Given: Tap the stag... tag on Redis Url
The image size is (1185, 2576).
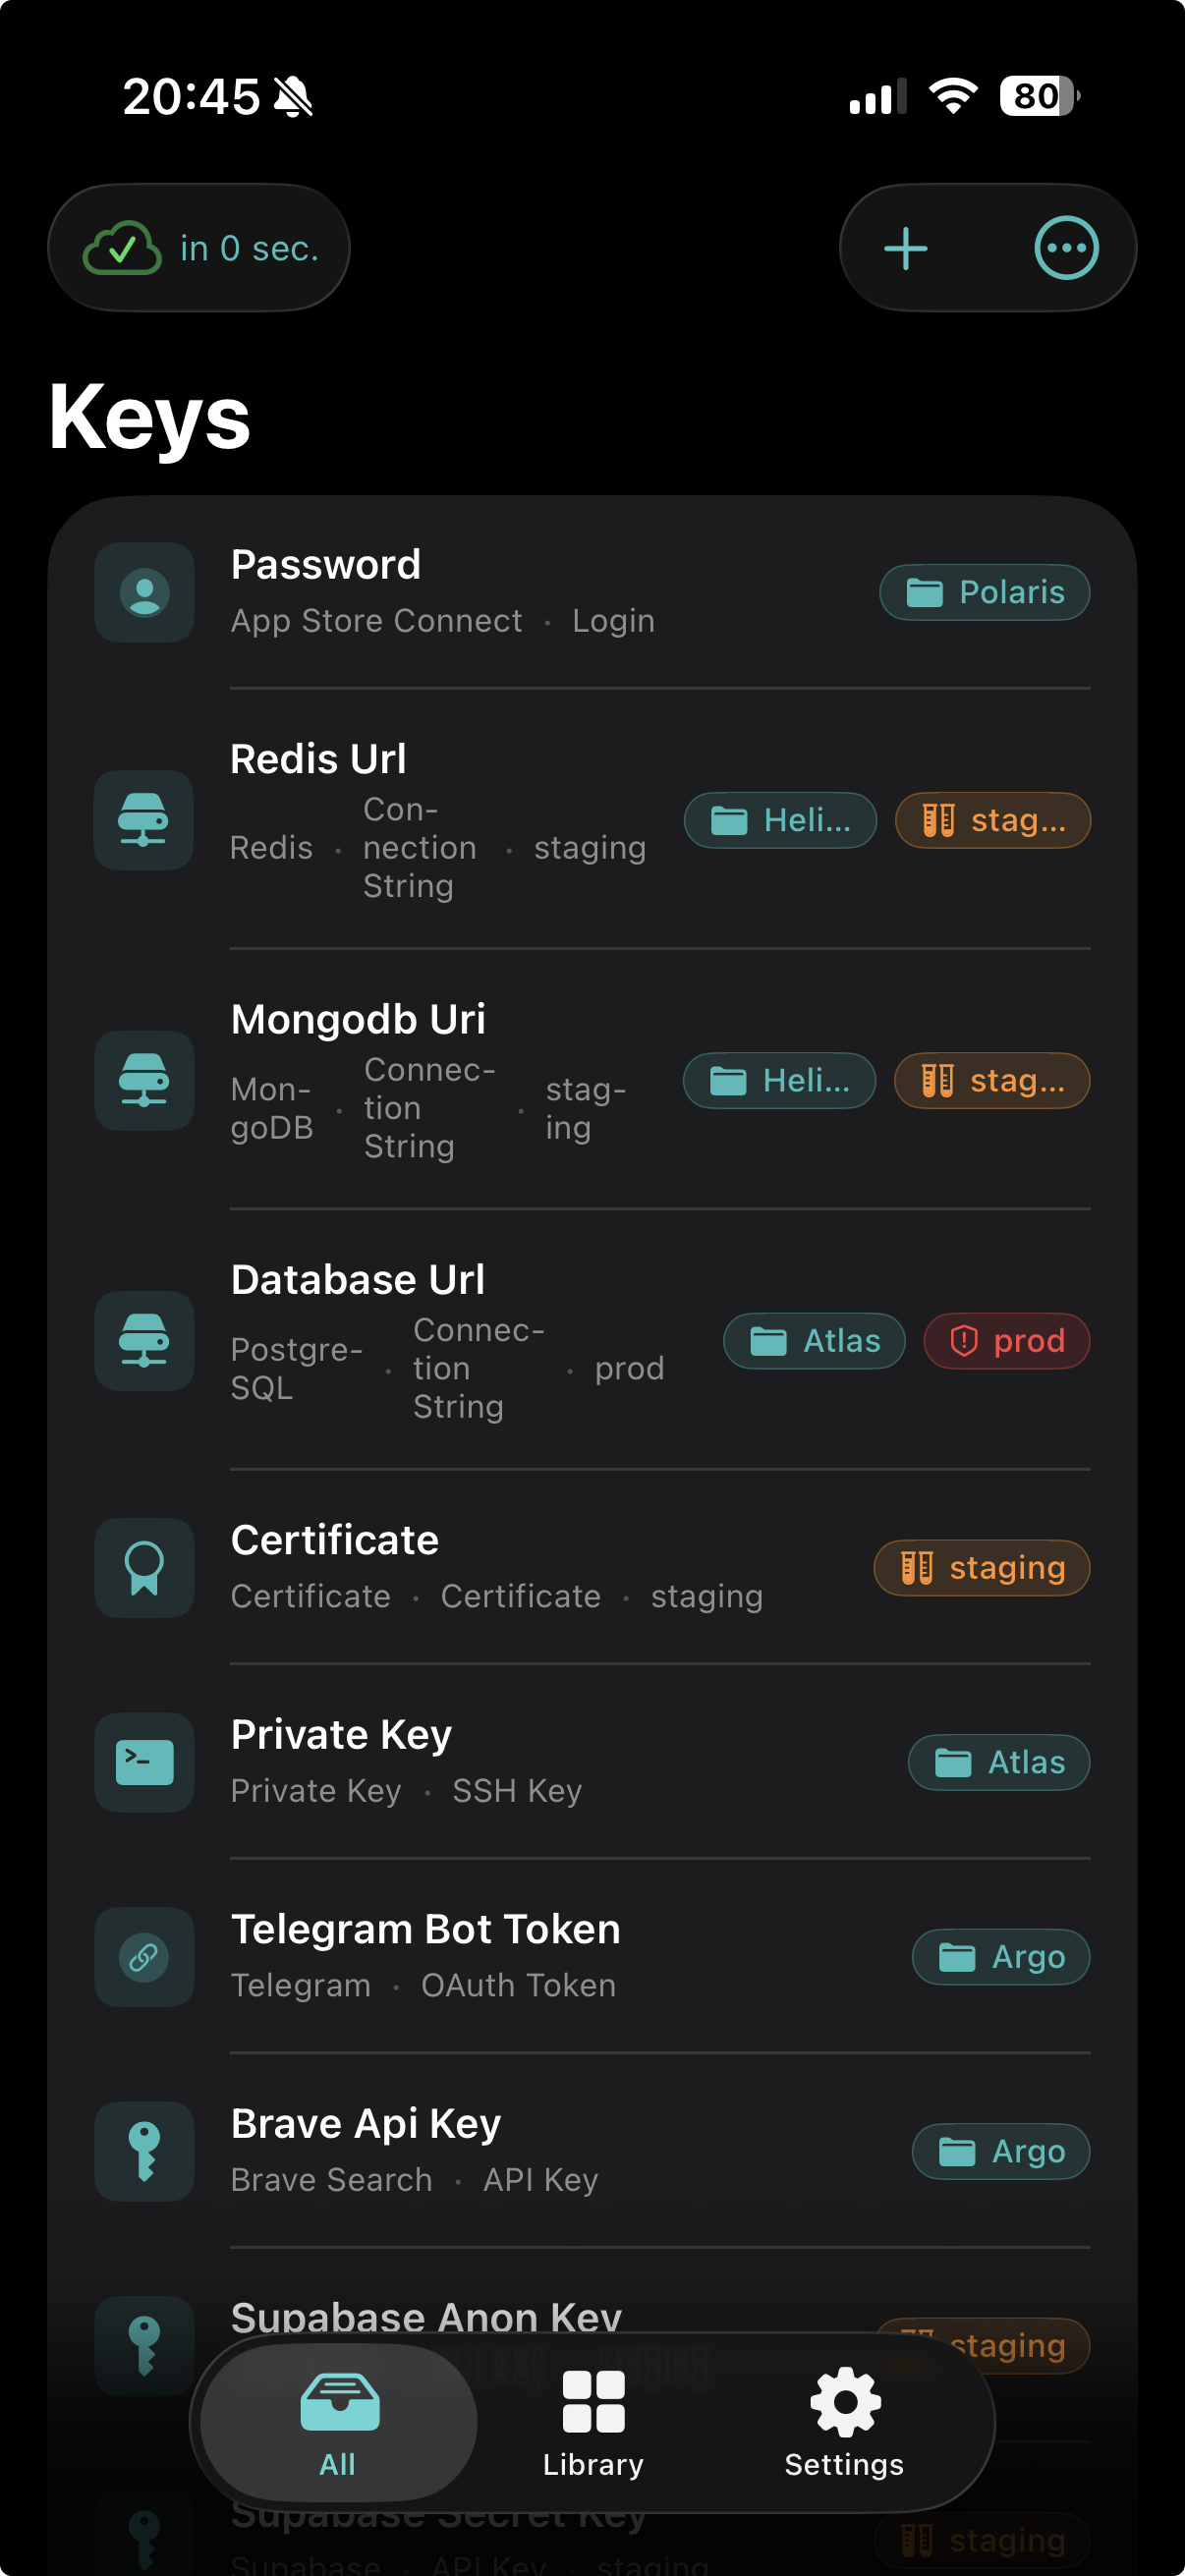Looking at the screenshot, I should (x=992, y=820).
